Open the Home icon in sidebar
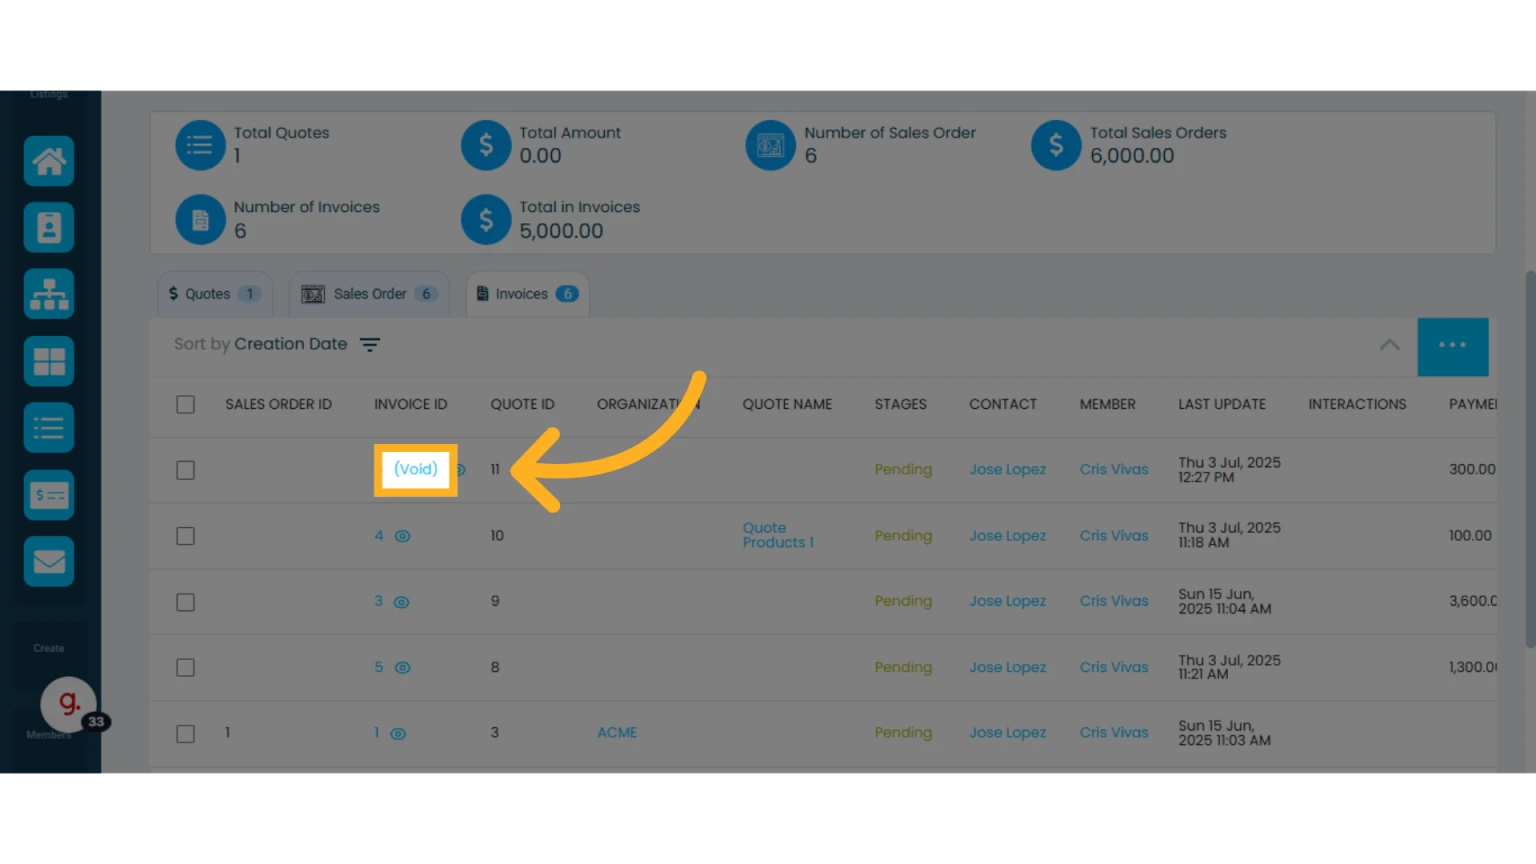The width and height of the screenshot is (1536, 864). point(49,161)
